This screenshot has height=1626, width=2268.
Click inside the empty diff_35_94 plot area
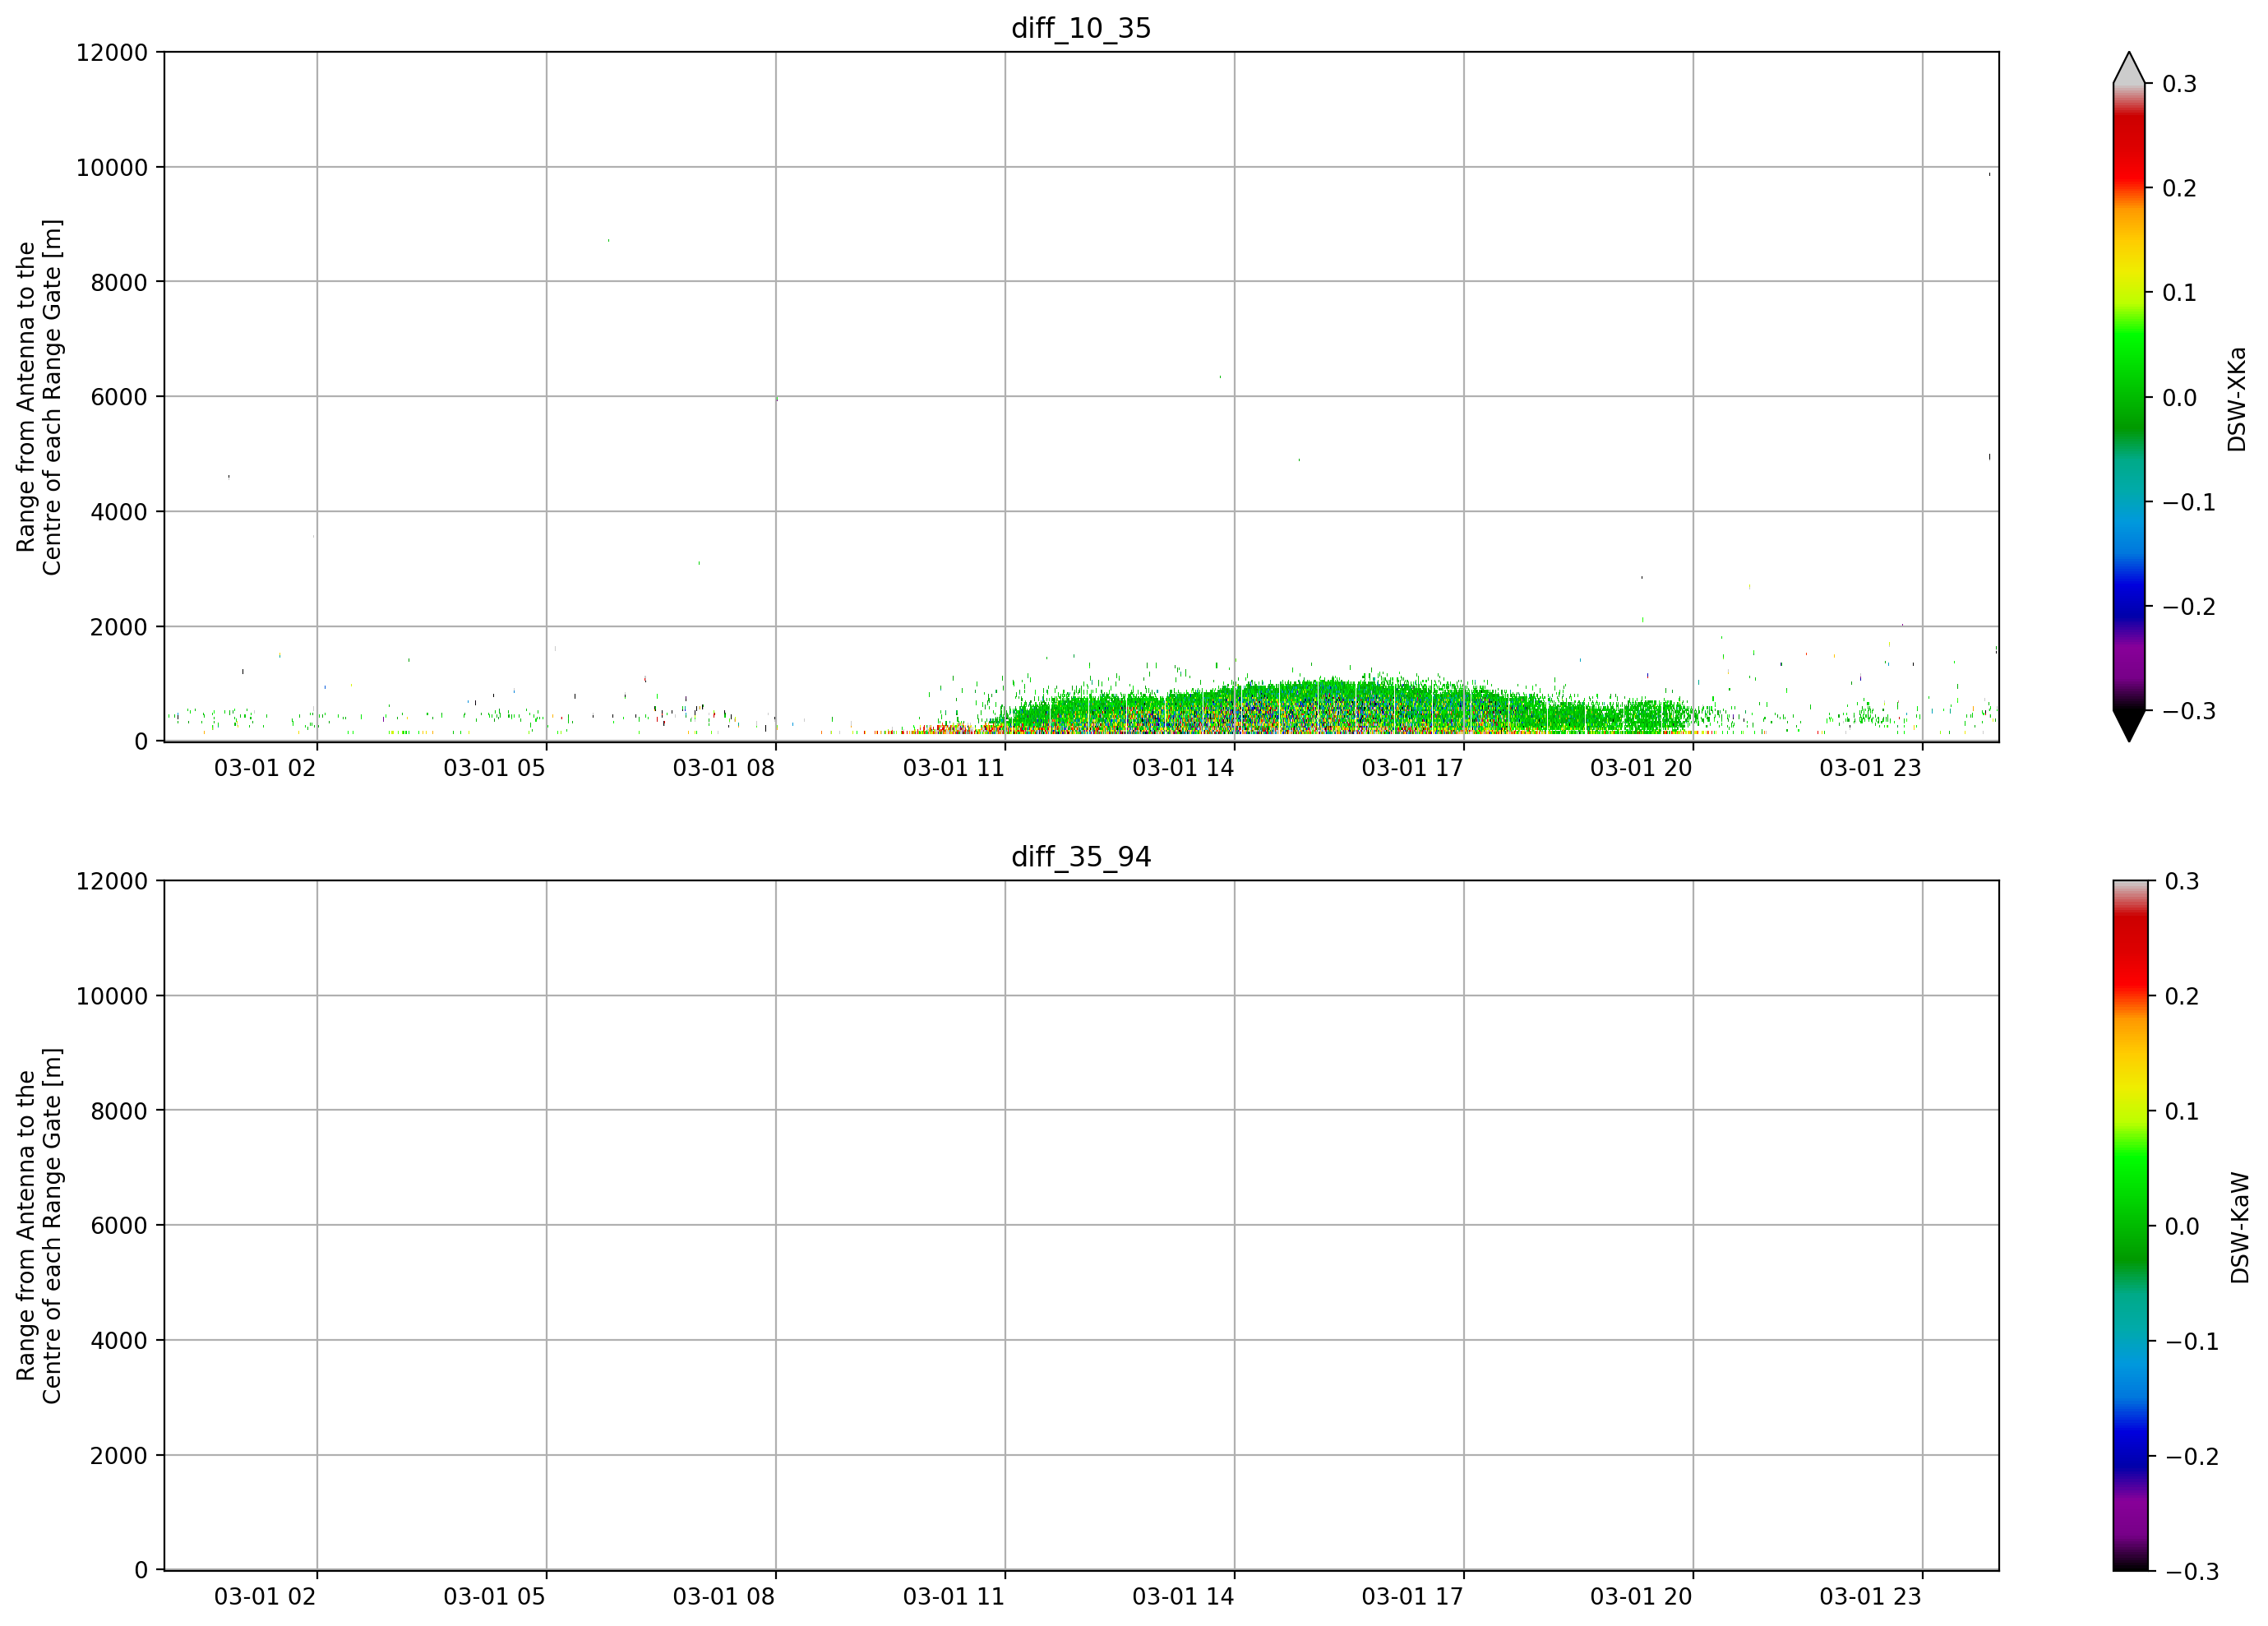1081,1226
